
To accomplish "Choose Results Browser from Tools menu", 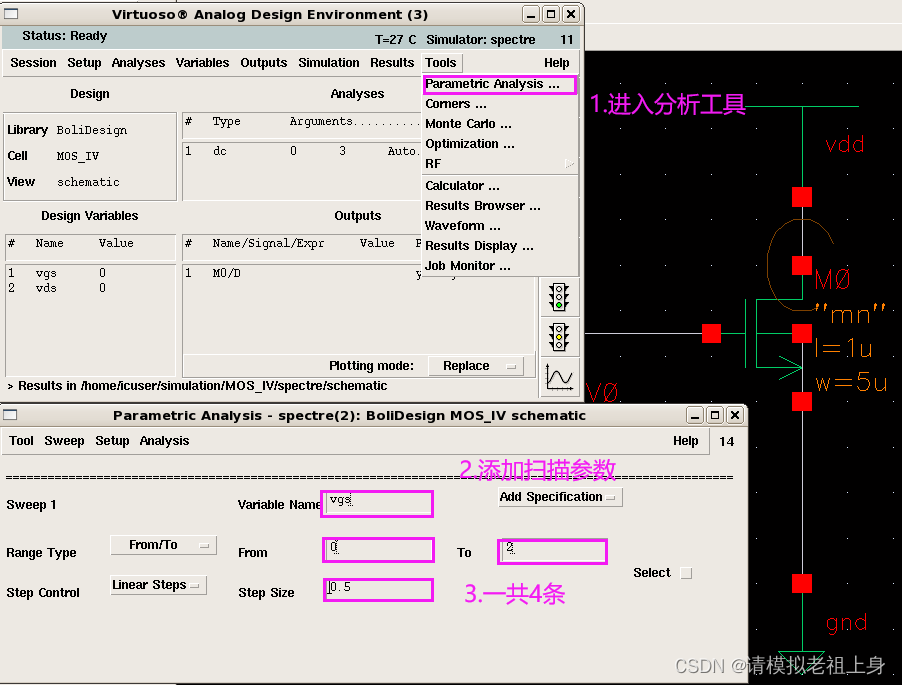I will coord(499,206).
